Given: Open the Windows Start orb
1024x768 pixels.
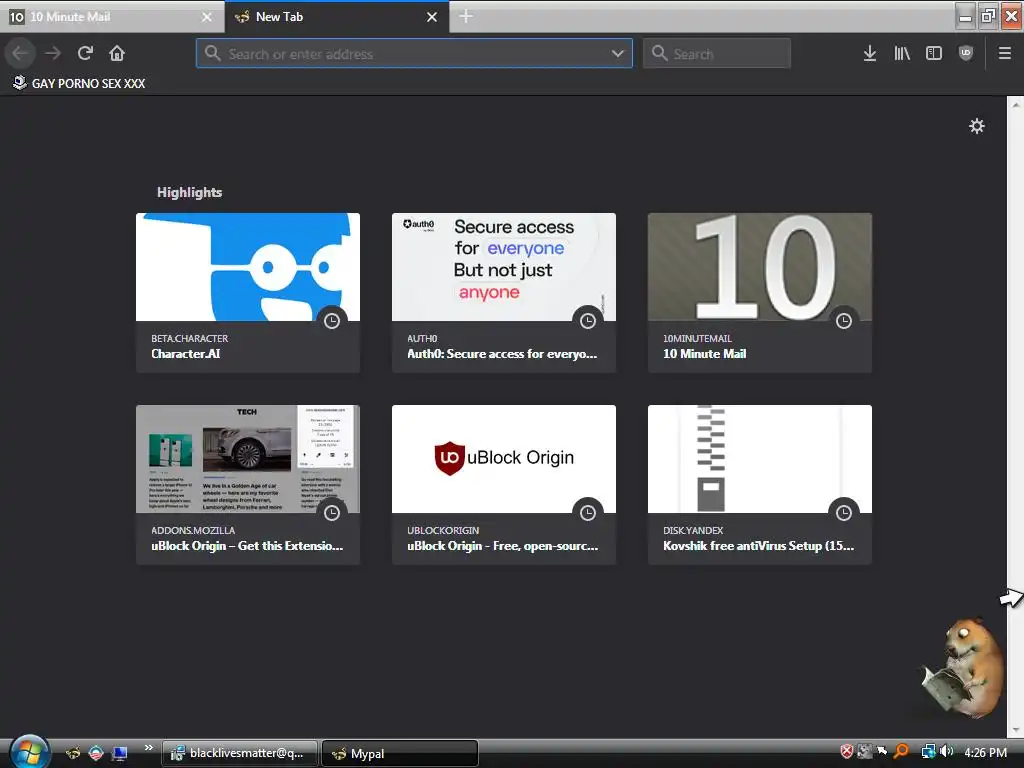Looking at the screenshot, I should tap(28, 752).
